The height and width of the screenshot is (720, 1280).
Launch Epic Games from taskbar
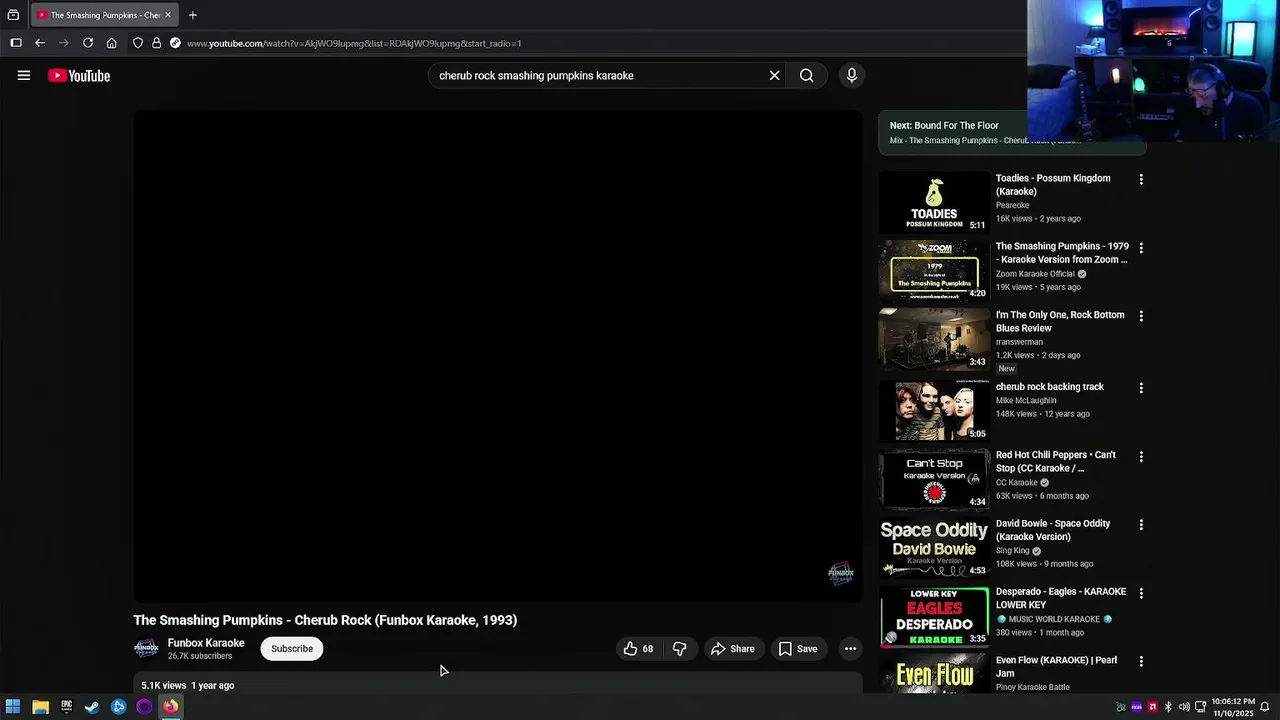pos(66,707)
